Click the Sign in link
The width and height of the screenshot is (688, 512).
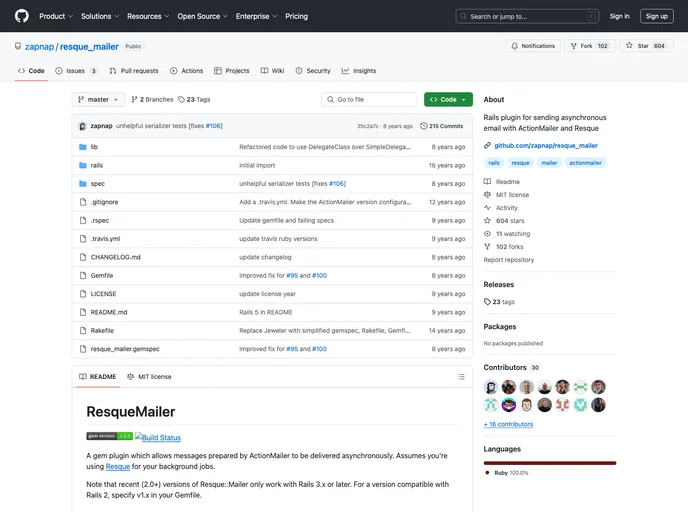[x=619, y=16]
